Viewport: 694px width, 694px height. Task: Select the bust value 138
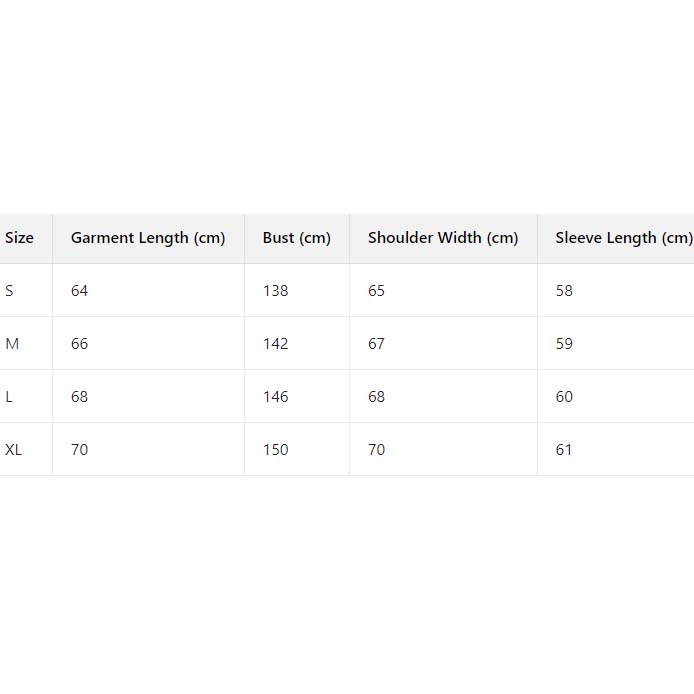[x=276, y=291]
